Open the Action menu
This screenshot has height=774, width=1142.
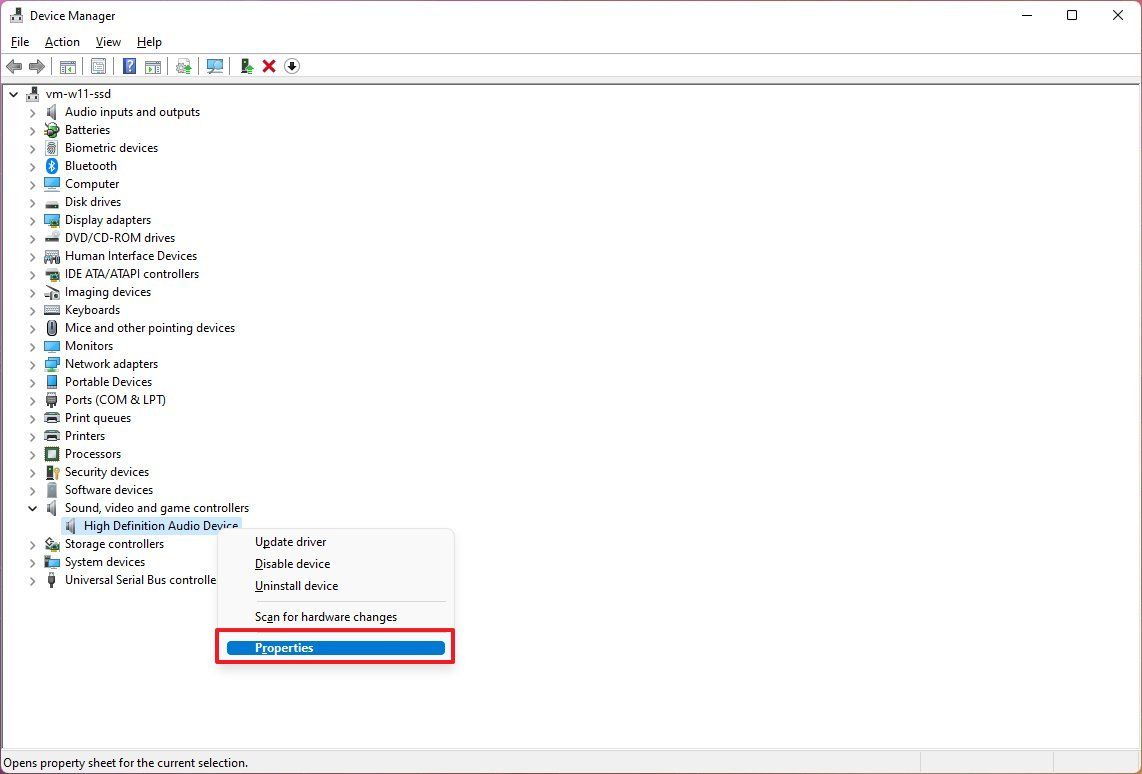coord(62,42)
